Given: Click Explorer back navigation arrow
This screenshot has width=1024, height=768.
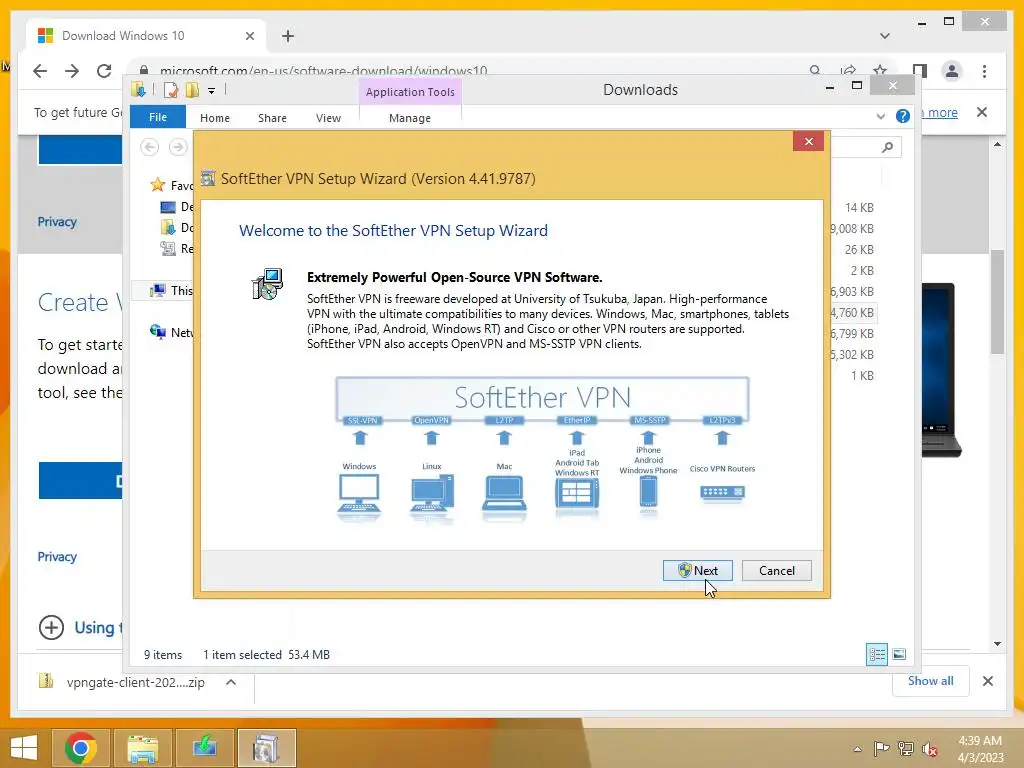Looking at the screenshot, I should pos(150,147).
